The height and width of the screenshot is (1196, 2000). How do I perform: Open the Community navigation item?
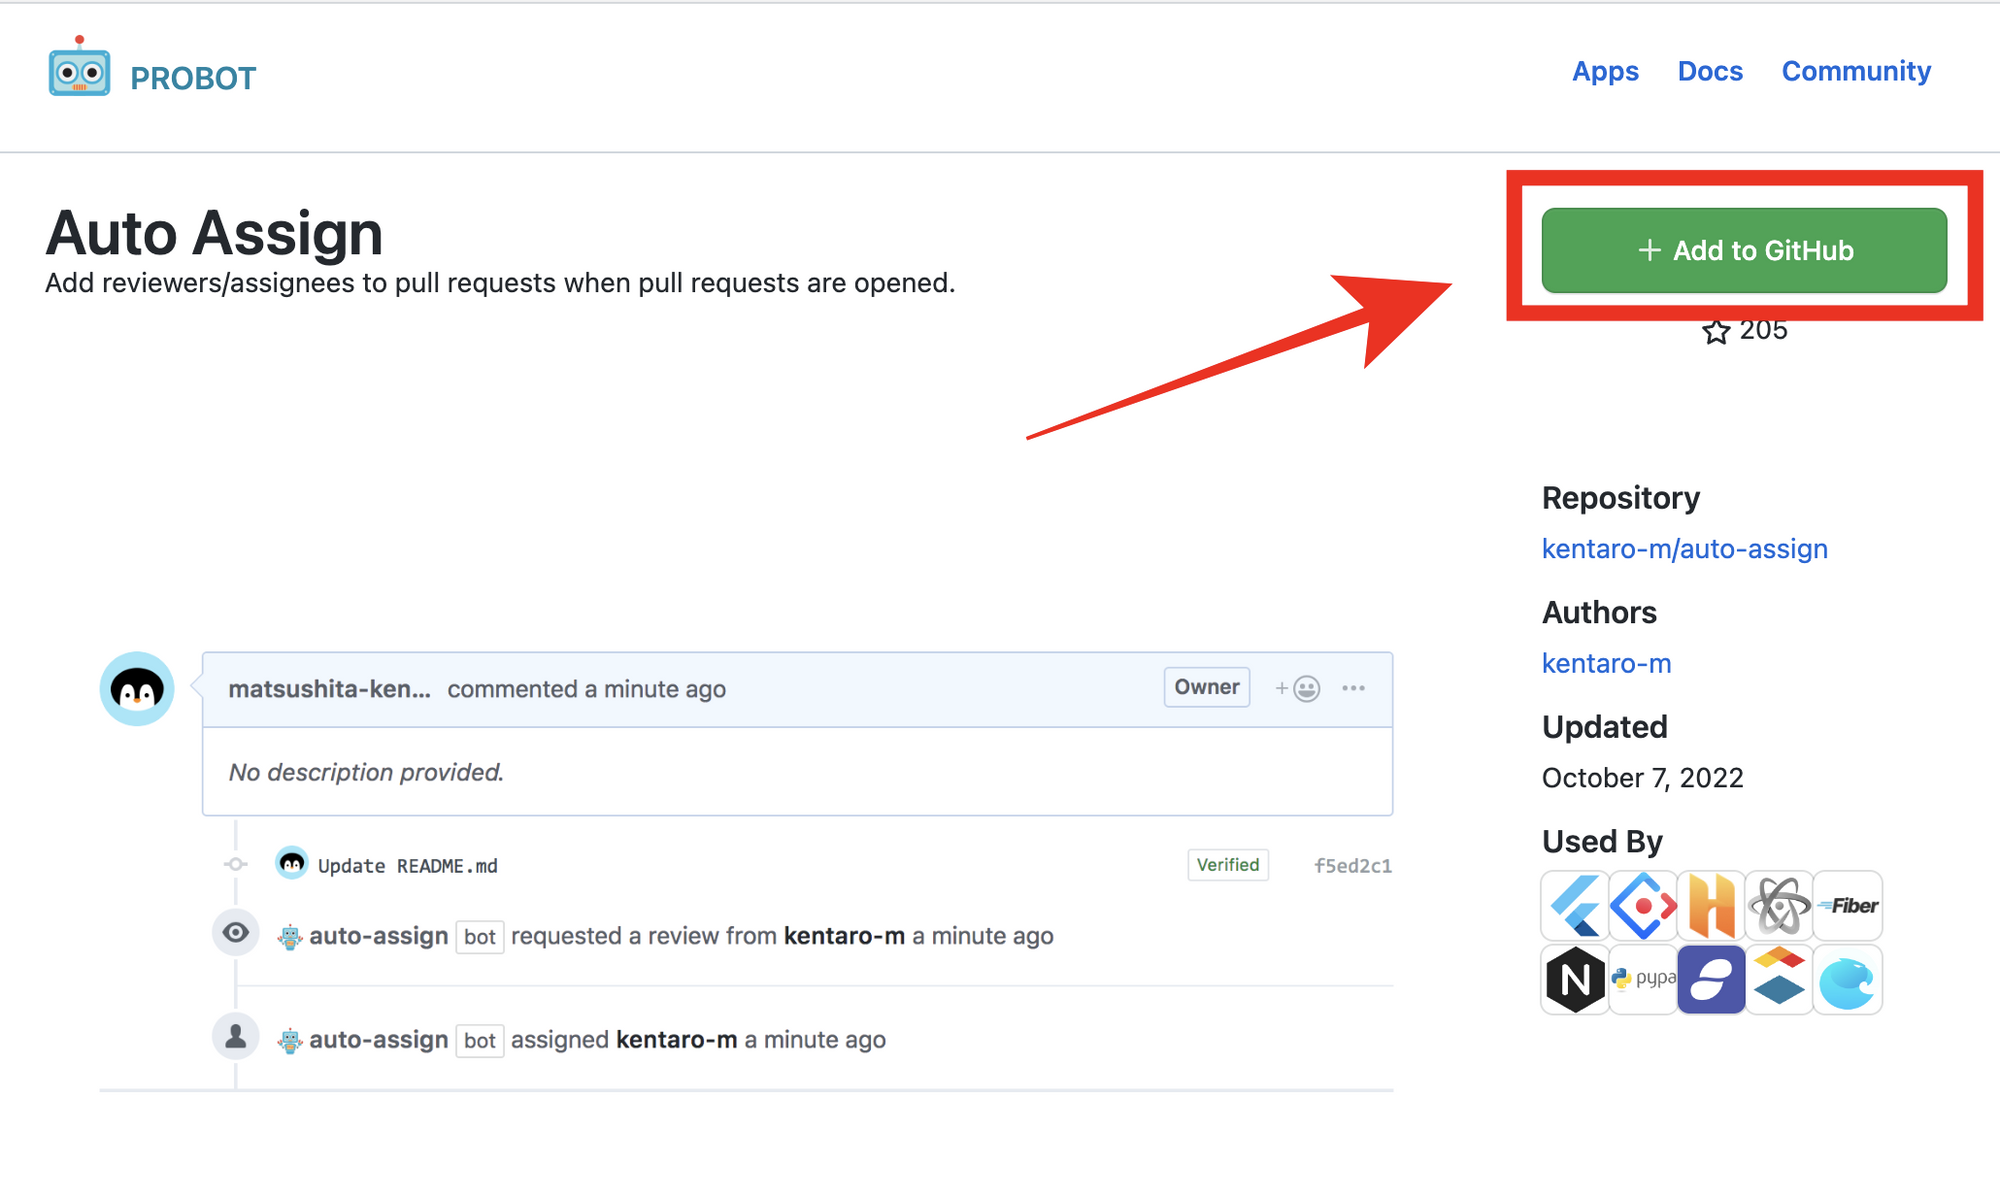point(1856,71)
